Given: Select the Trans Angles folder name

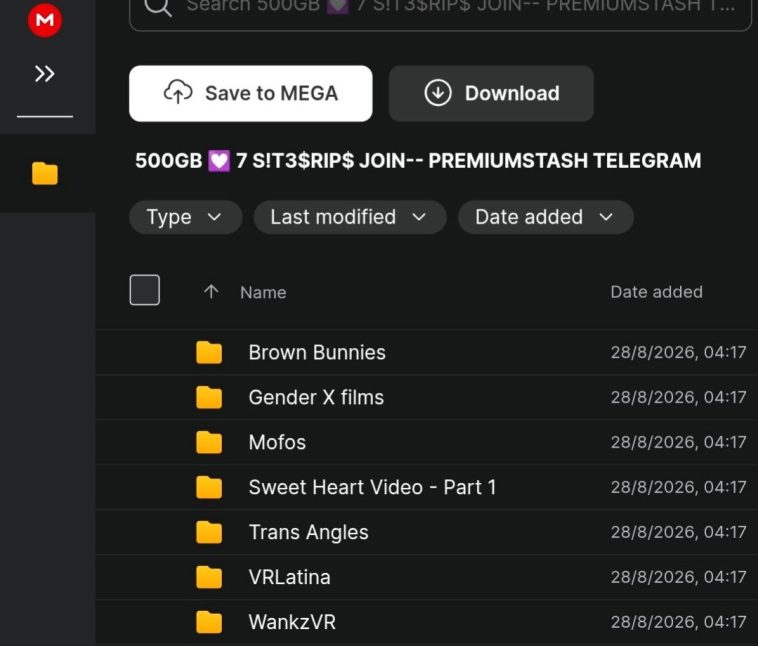Looking at the screenshot, I should (x=308, y=532).
